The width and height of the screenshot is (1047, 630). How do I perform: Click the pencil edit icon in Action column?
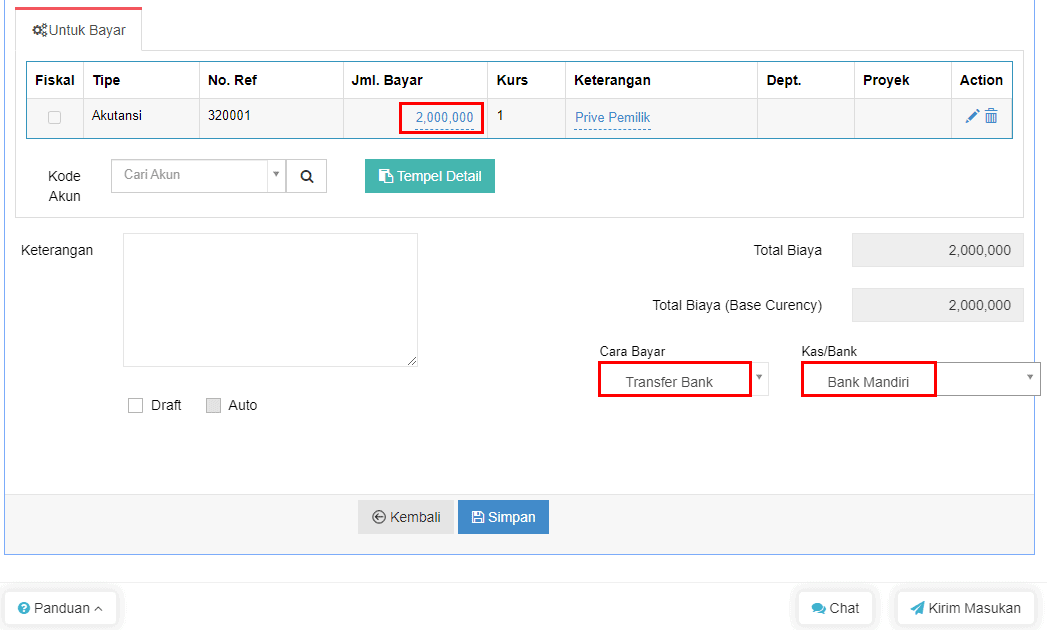(x=971, y=116)
